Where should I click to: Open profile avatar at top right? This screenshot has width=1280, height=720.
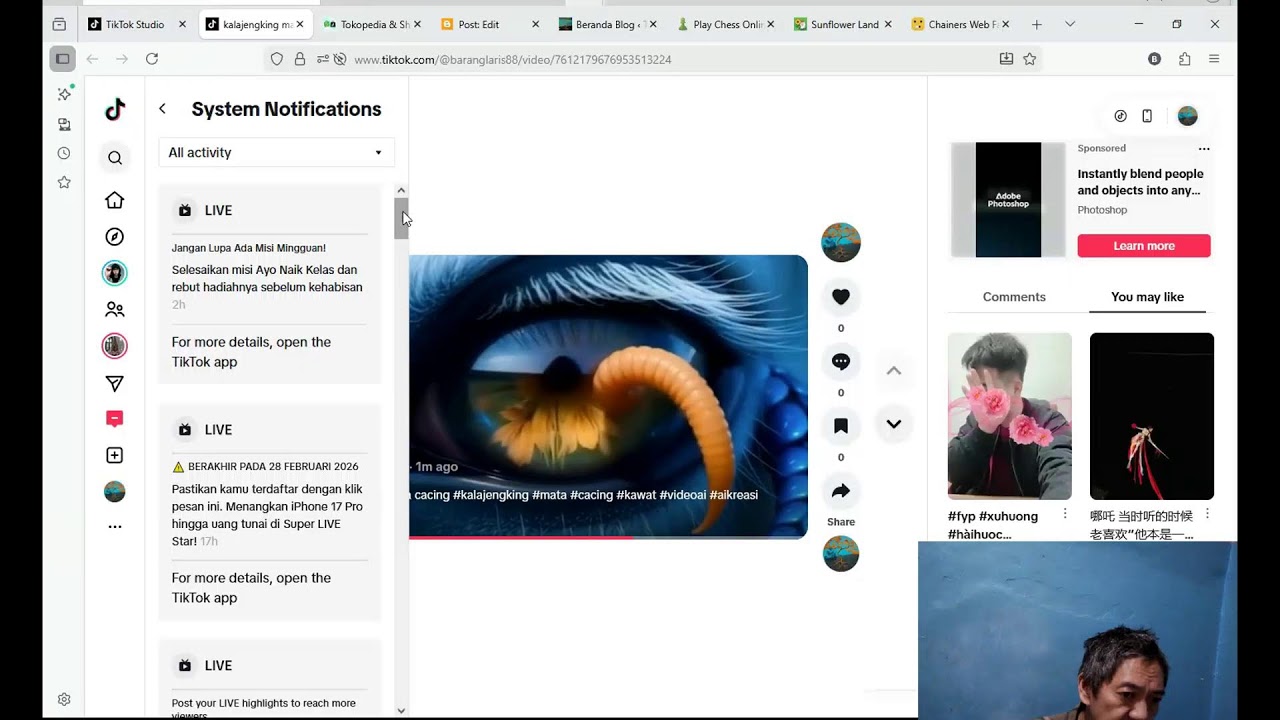pos(1188,116)
